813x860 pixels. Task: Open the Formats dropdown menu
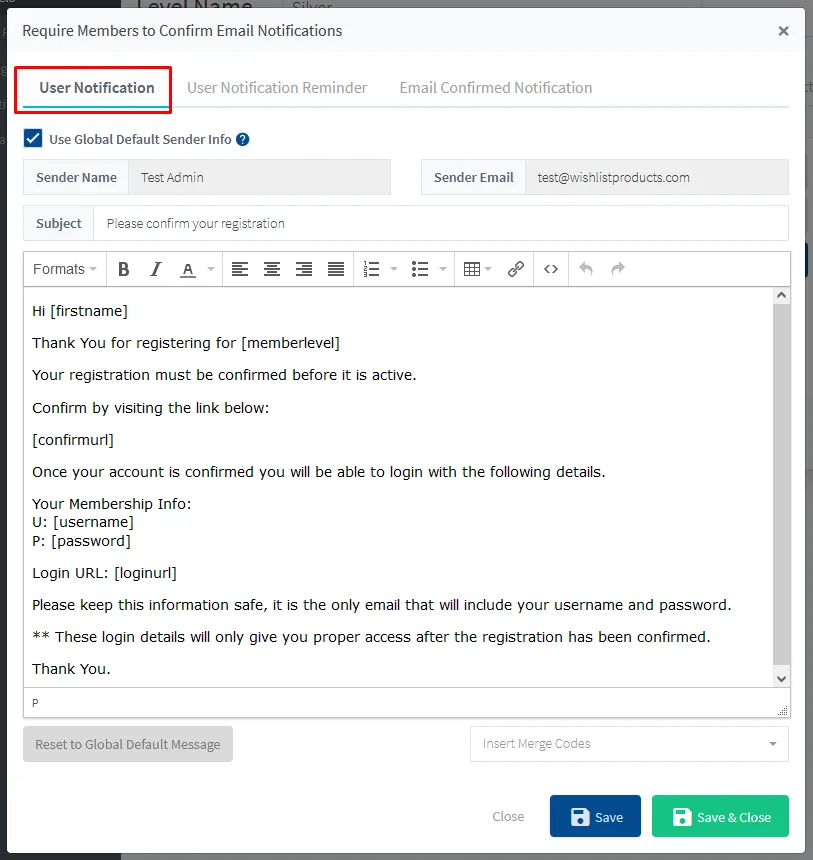pos(65,269)
